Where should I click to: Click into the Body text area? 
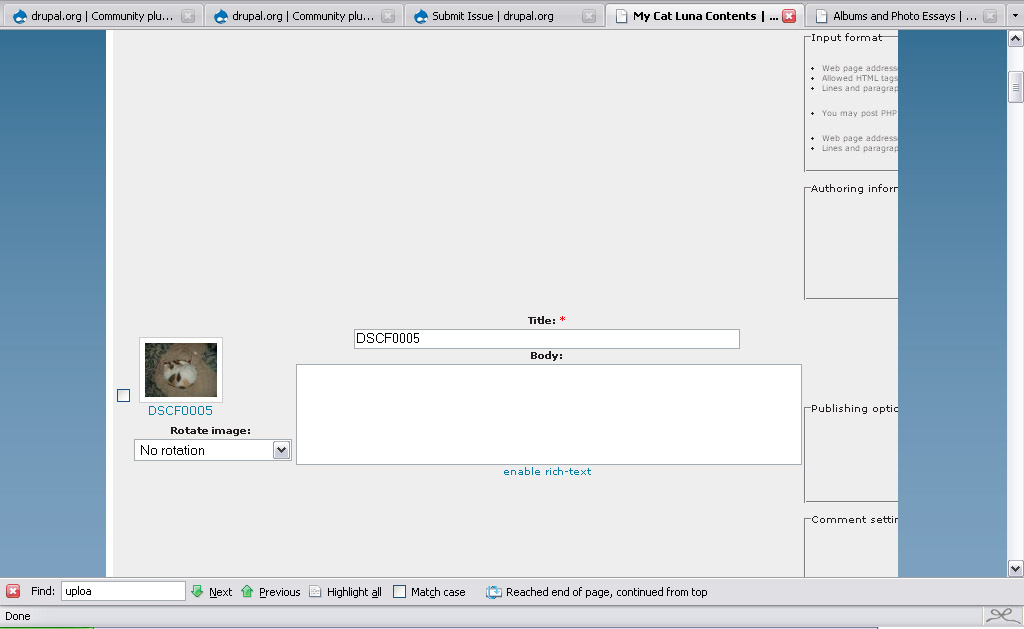click(549, 415)
